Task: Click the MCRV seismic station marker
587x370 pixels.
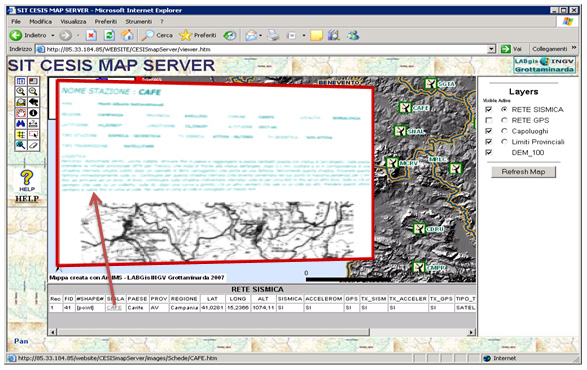Action: point(392,163)
